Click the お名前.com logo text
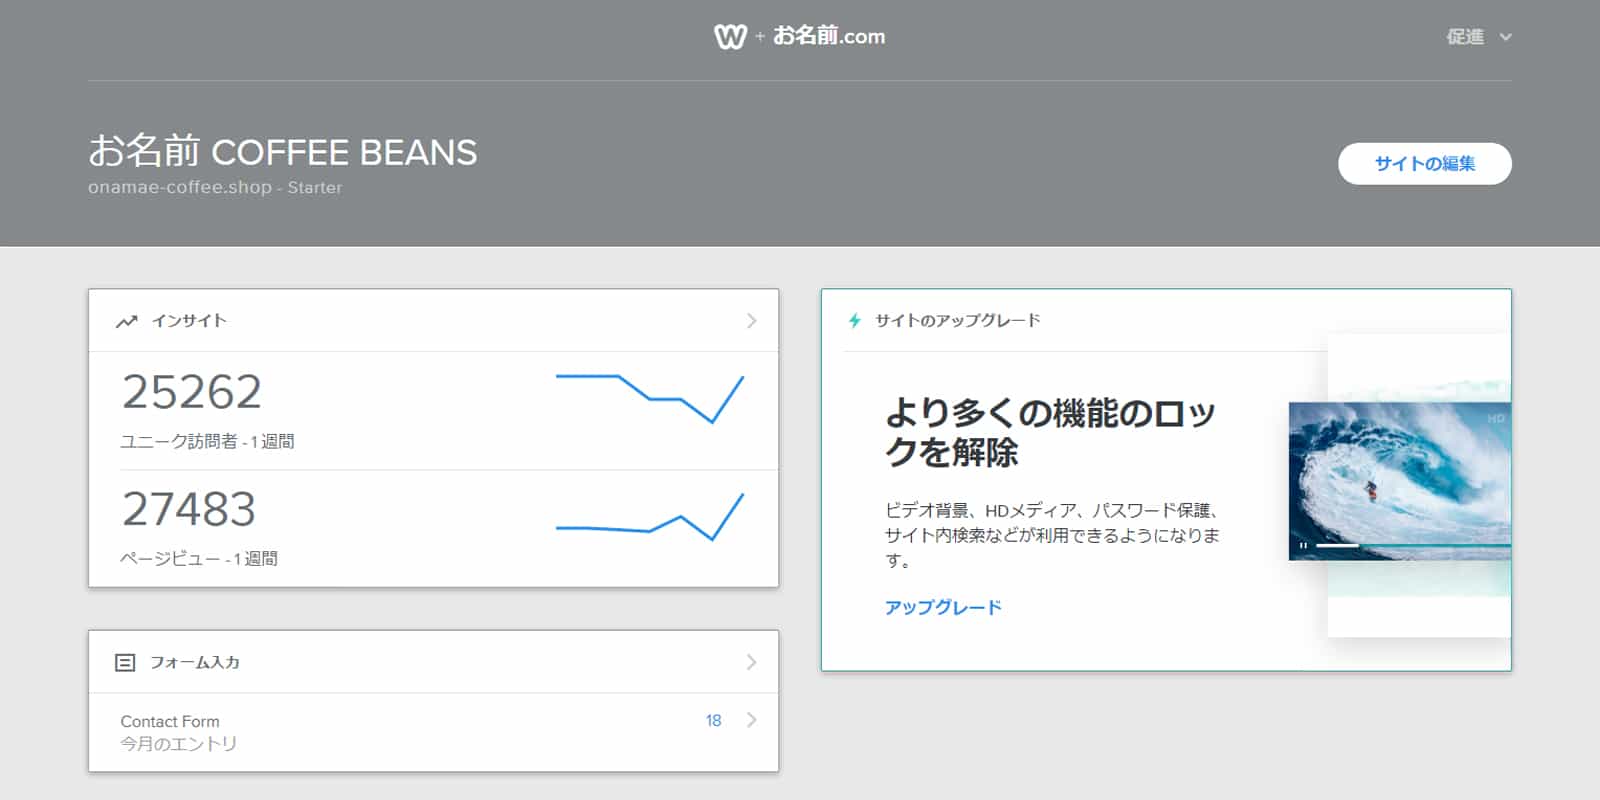 (x=829, y=36)
